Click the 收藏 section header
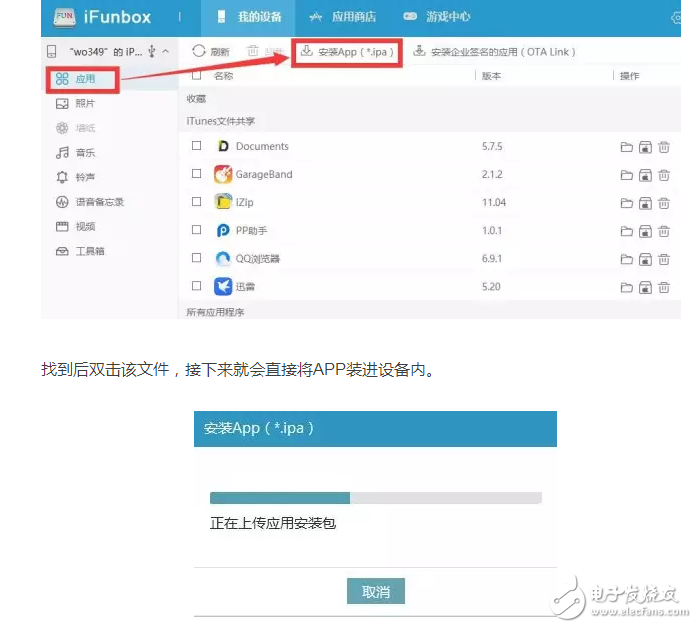697x628 pixels. [x=196, y=99]
